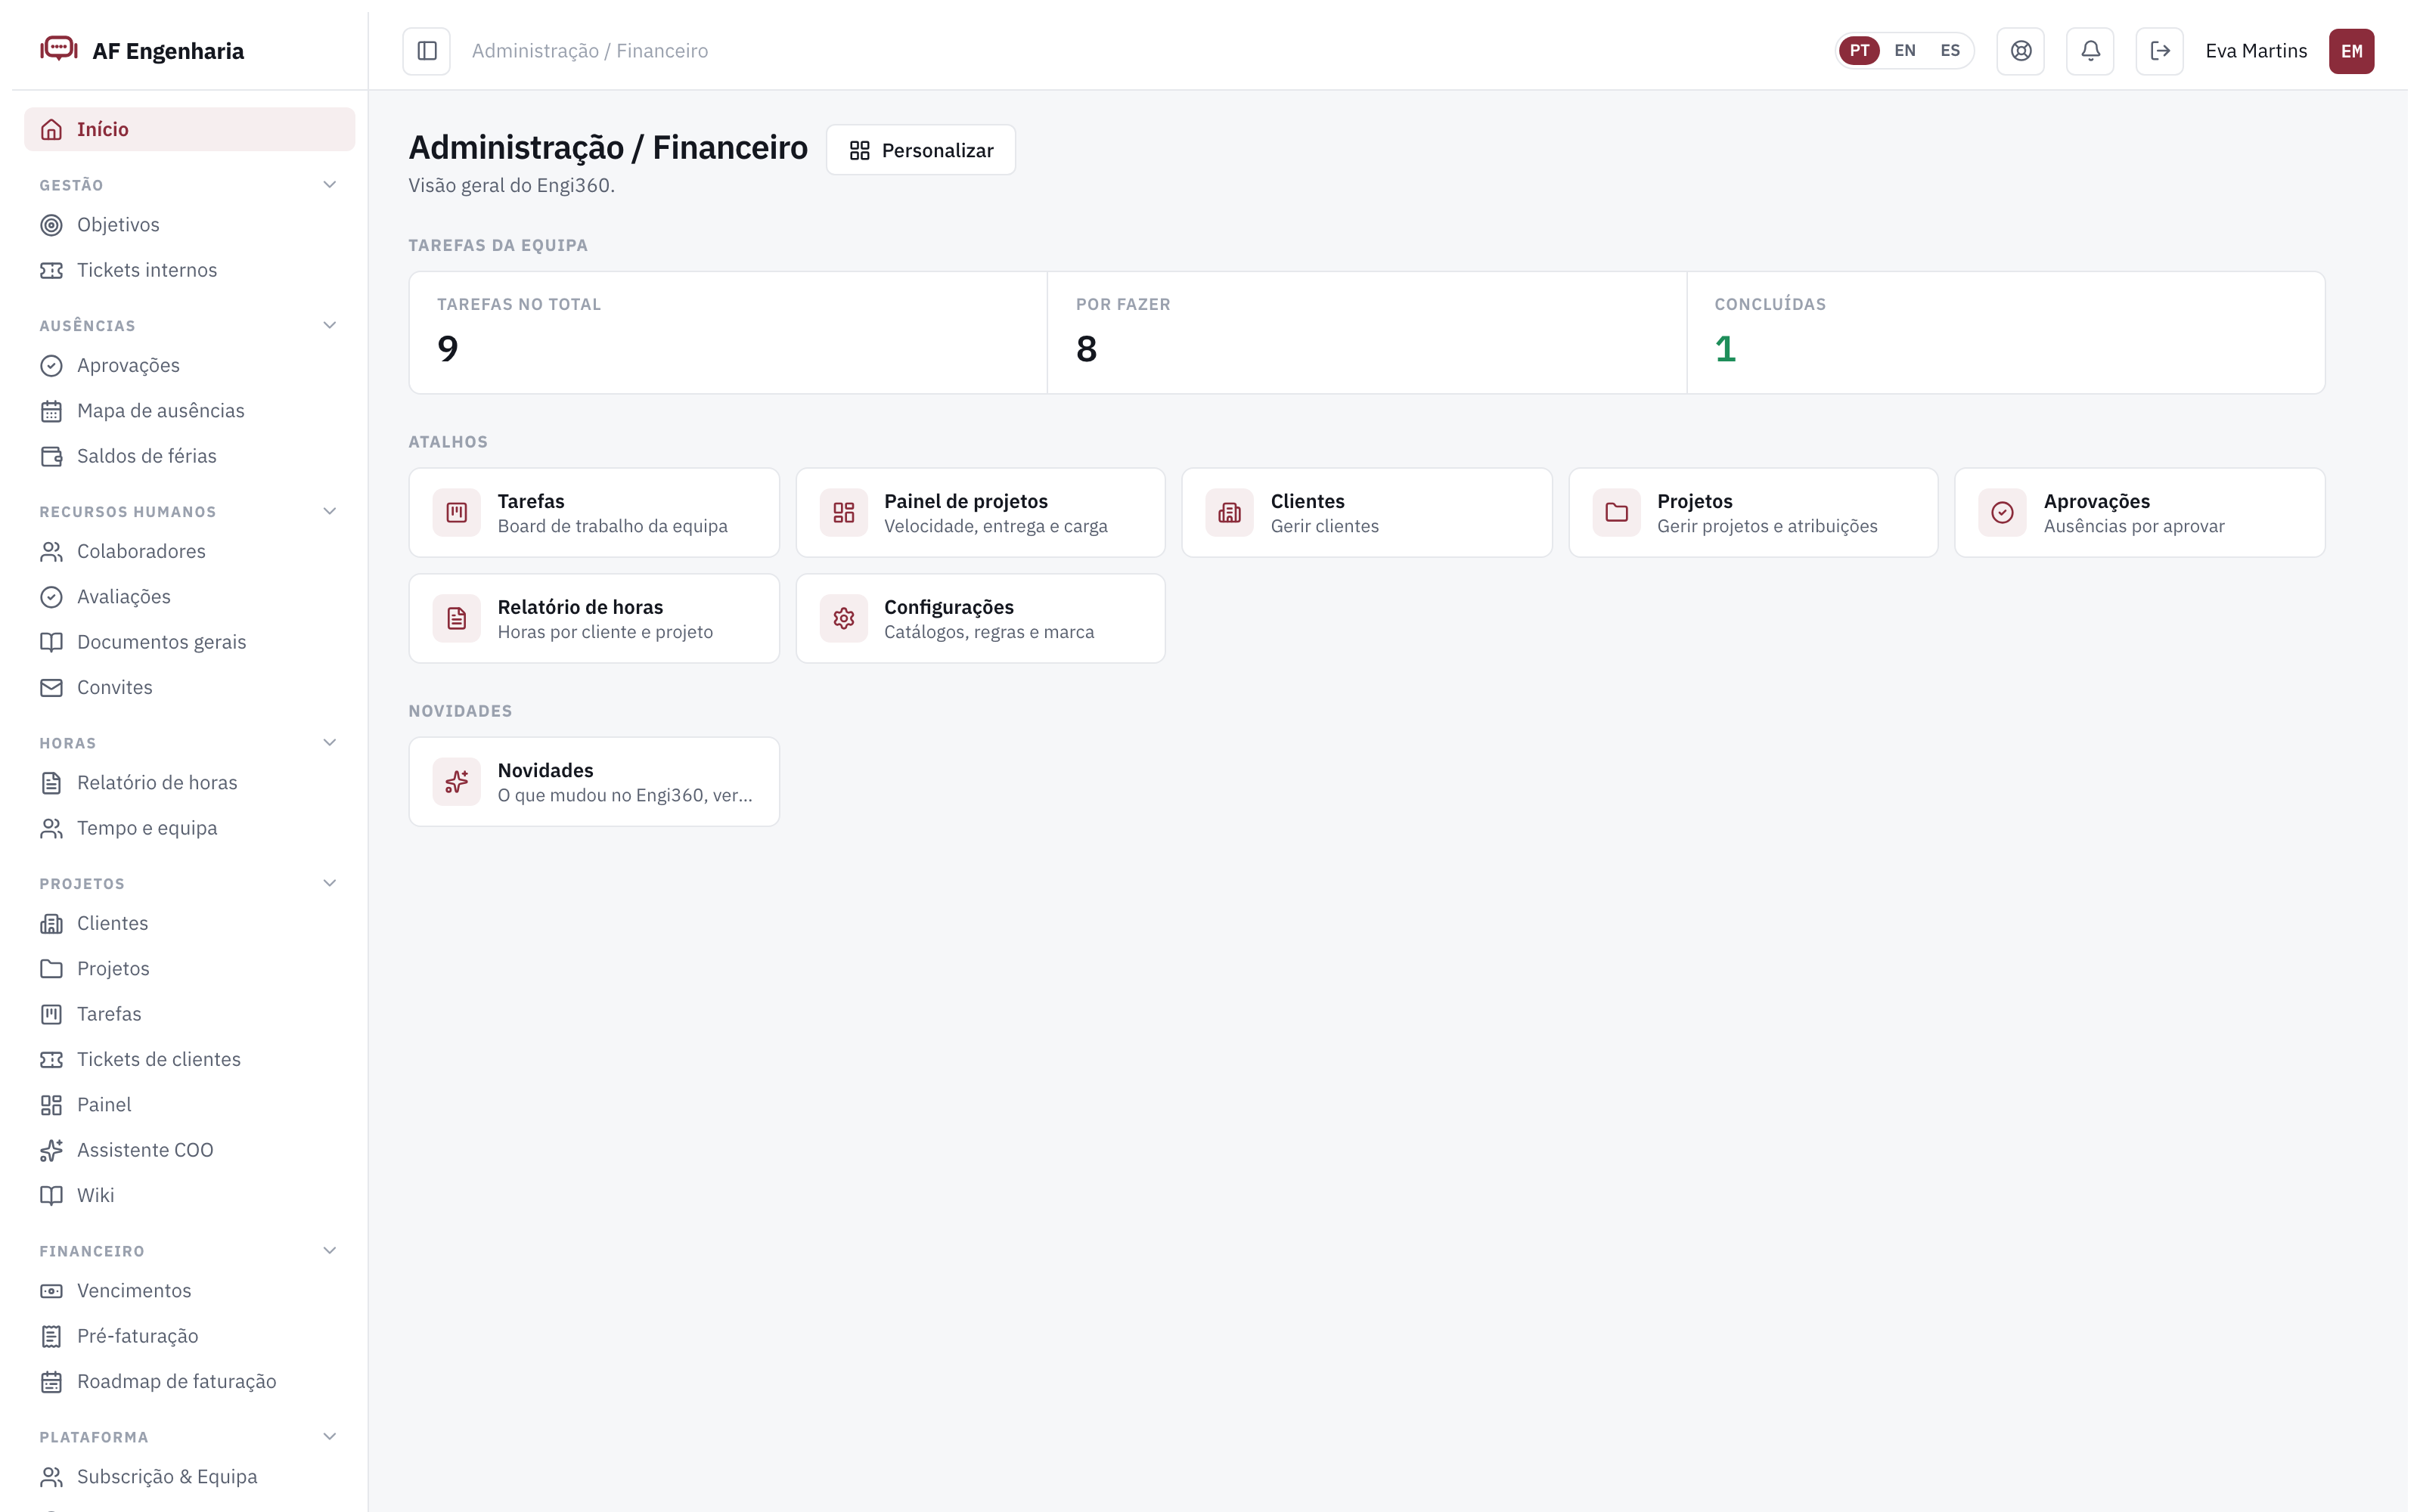Switch language to EN

[1905, 51]
